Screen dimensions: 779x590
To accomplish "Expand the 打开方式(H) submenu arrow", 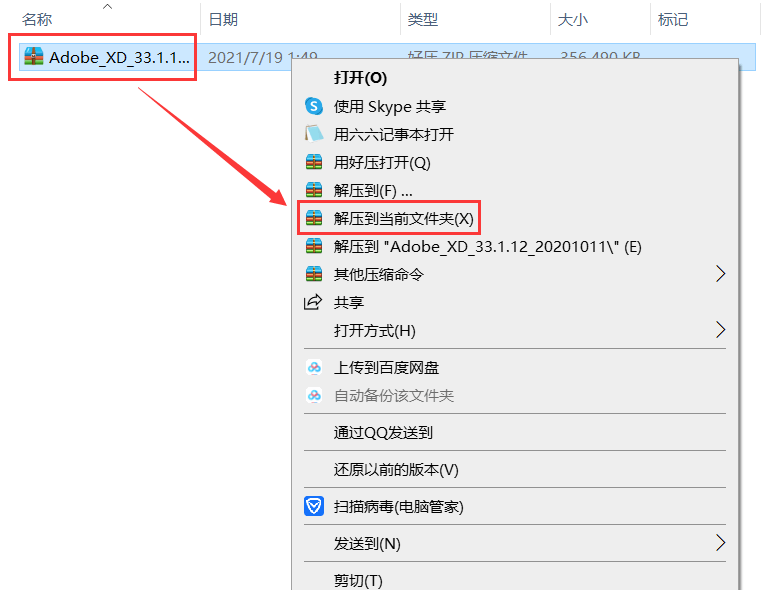I will (x=720, y=329).
